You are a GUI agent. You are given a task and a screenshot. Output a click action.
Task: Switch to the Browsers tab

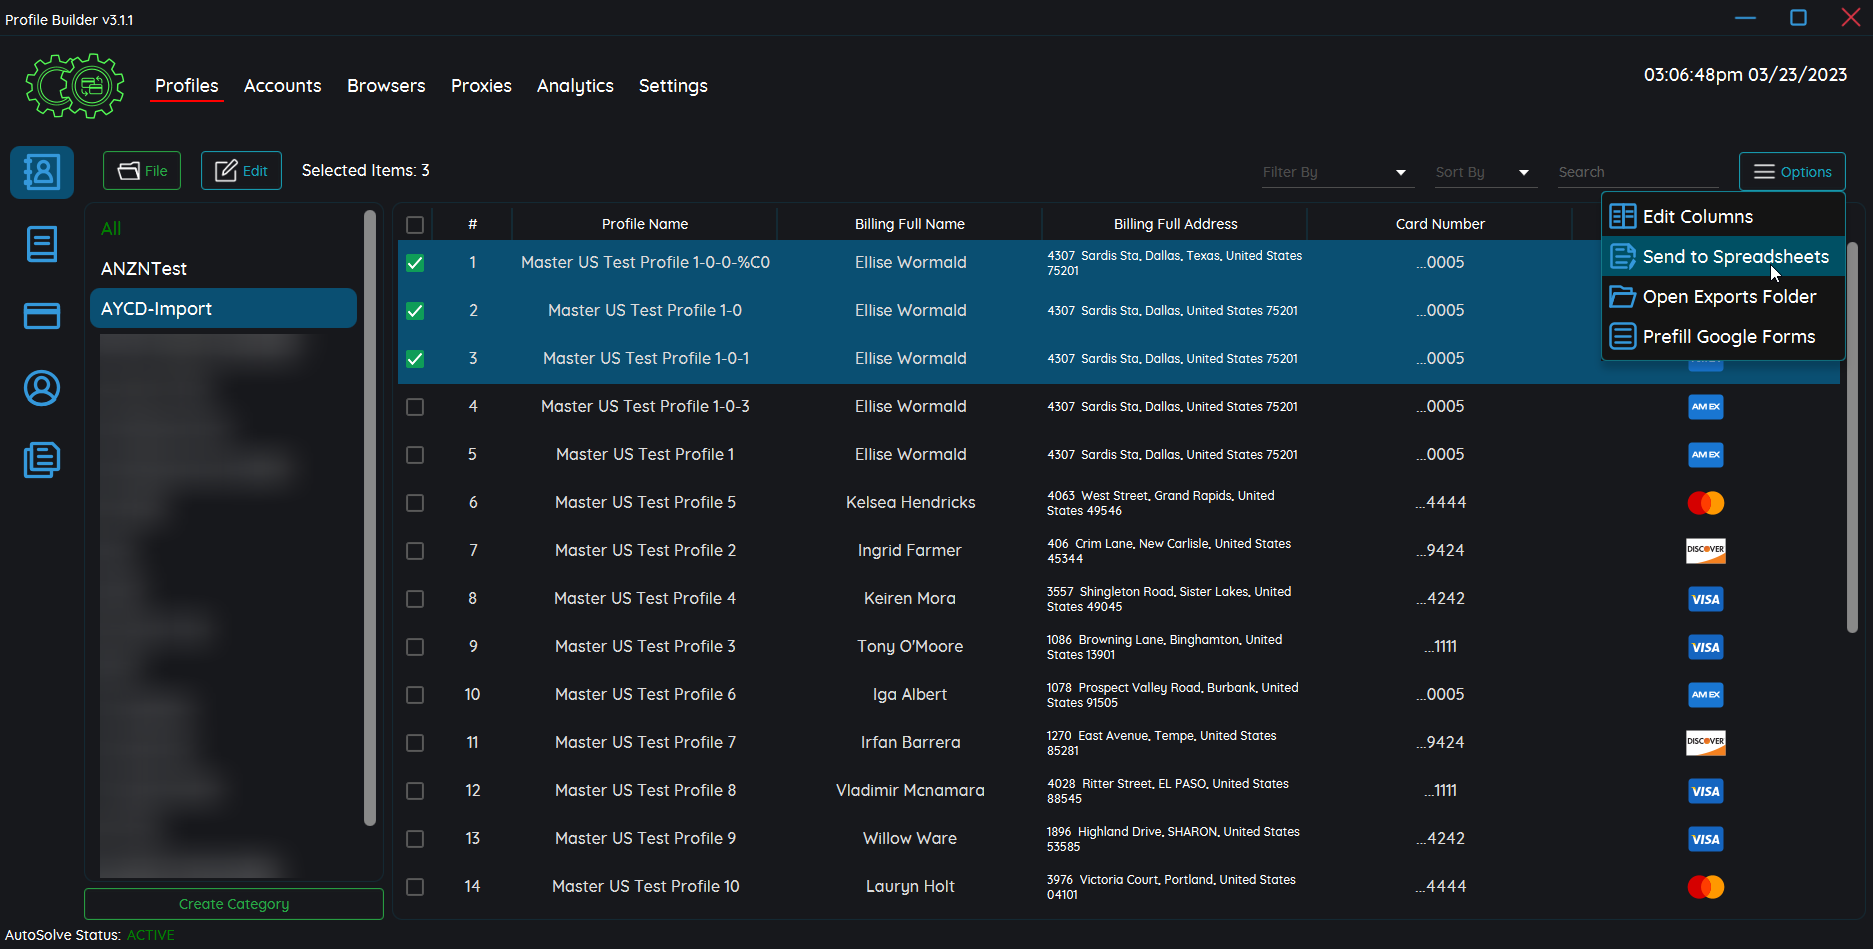pos(386,86)
